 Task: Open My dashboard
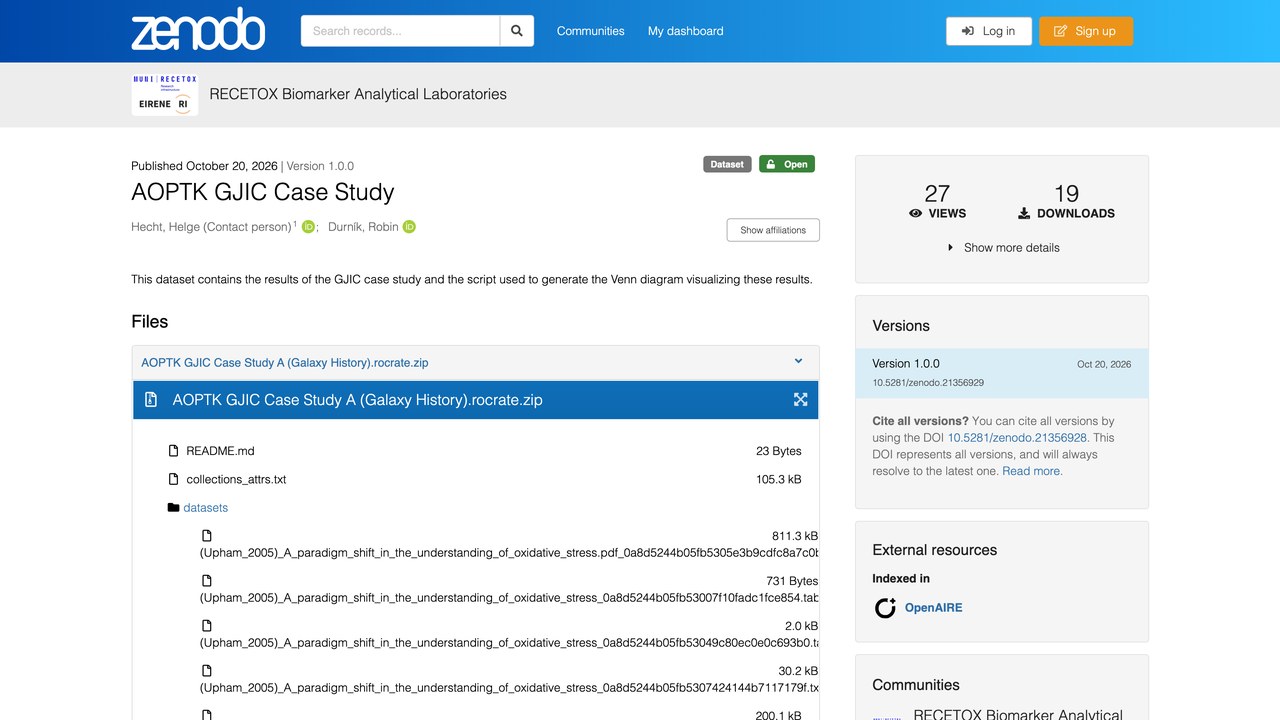[x=685, y=31]
